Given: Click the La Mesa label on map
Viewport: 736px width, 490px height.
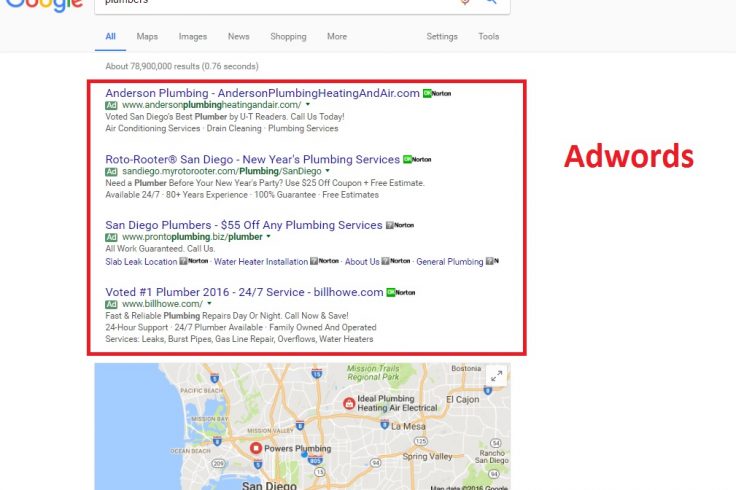Looking at the screenshot, I should pyautogui.click(x=408, y=426).
